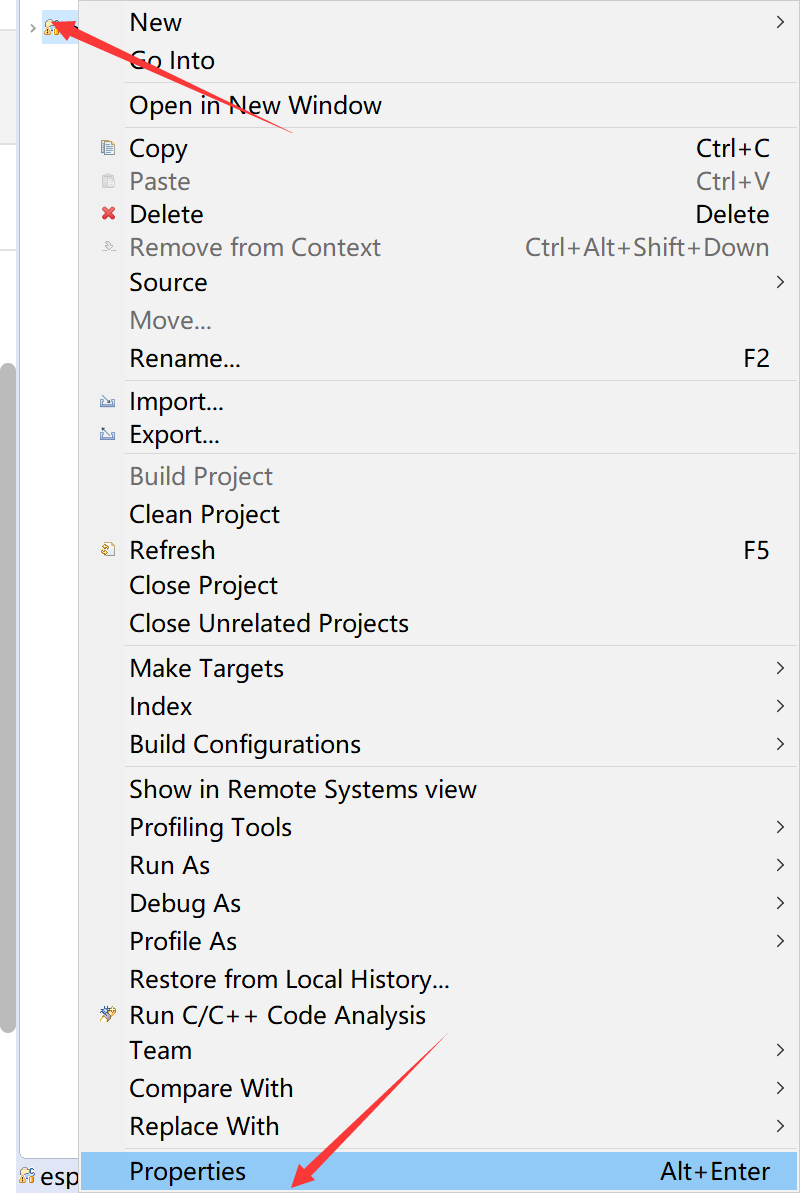The height and width of the screenshot is (1193, 800).
Task: Open the Build Configurations submenu arrow
Action: click(780, 744)
